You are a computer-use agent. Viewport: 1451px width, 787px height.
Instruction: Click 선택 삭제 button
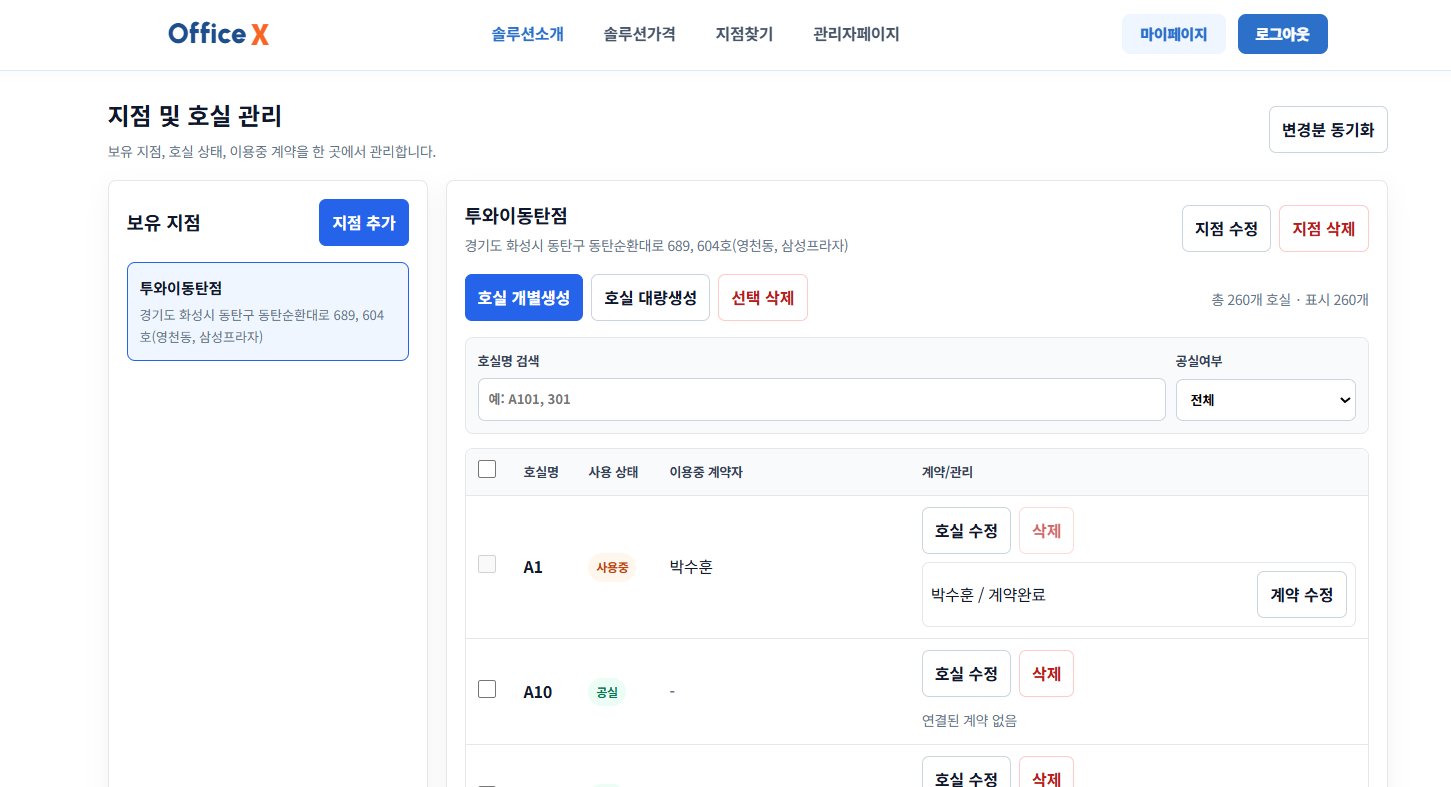pos(763,298)
